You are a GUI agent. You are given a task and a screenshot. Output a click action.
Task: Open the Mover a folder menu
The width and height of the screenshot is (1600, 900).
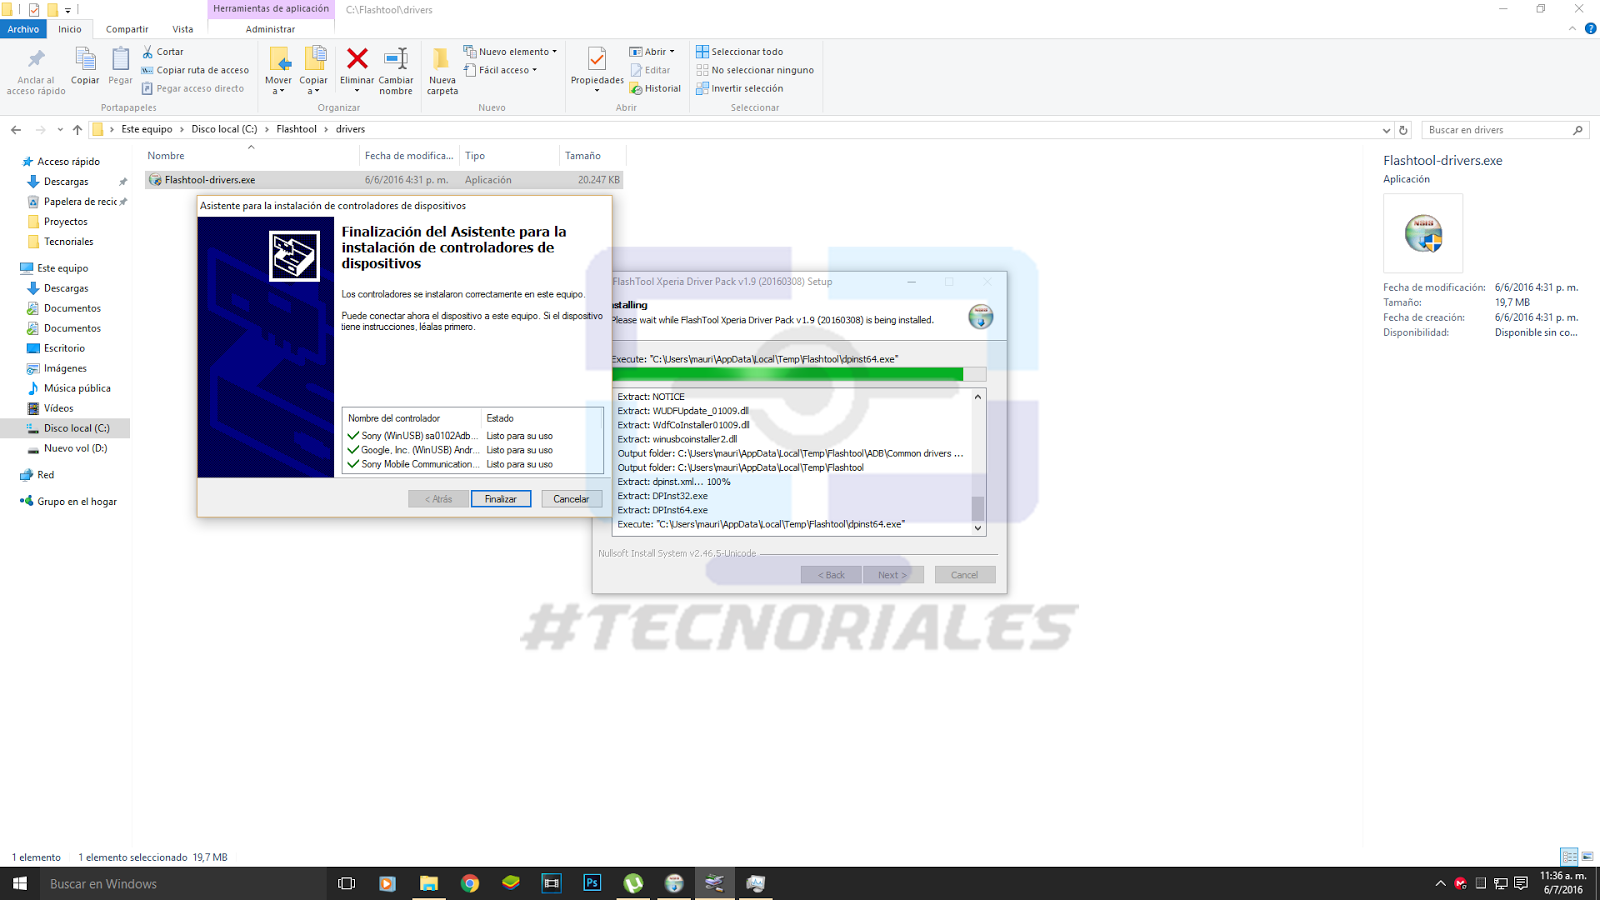pos(279,70)
